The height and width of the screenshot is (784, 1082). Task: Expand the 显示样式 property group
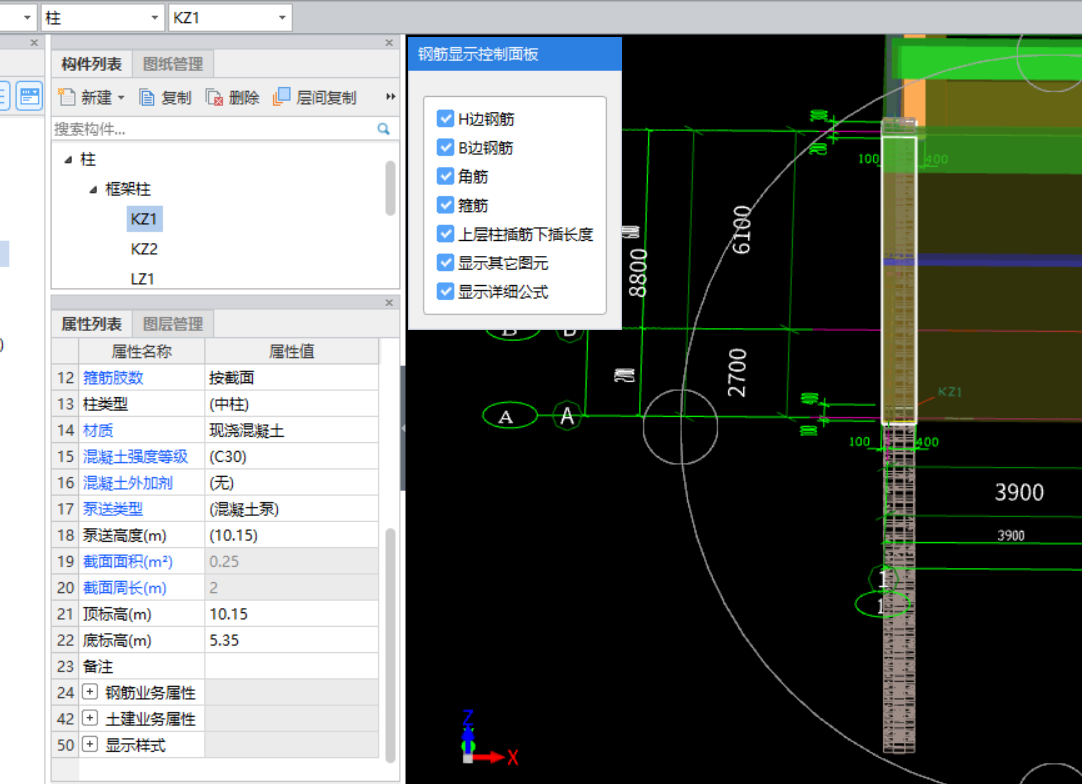coord(90,744)
